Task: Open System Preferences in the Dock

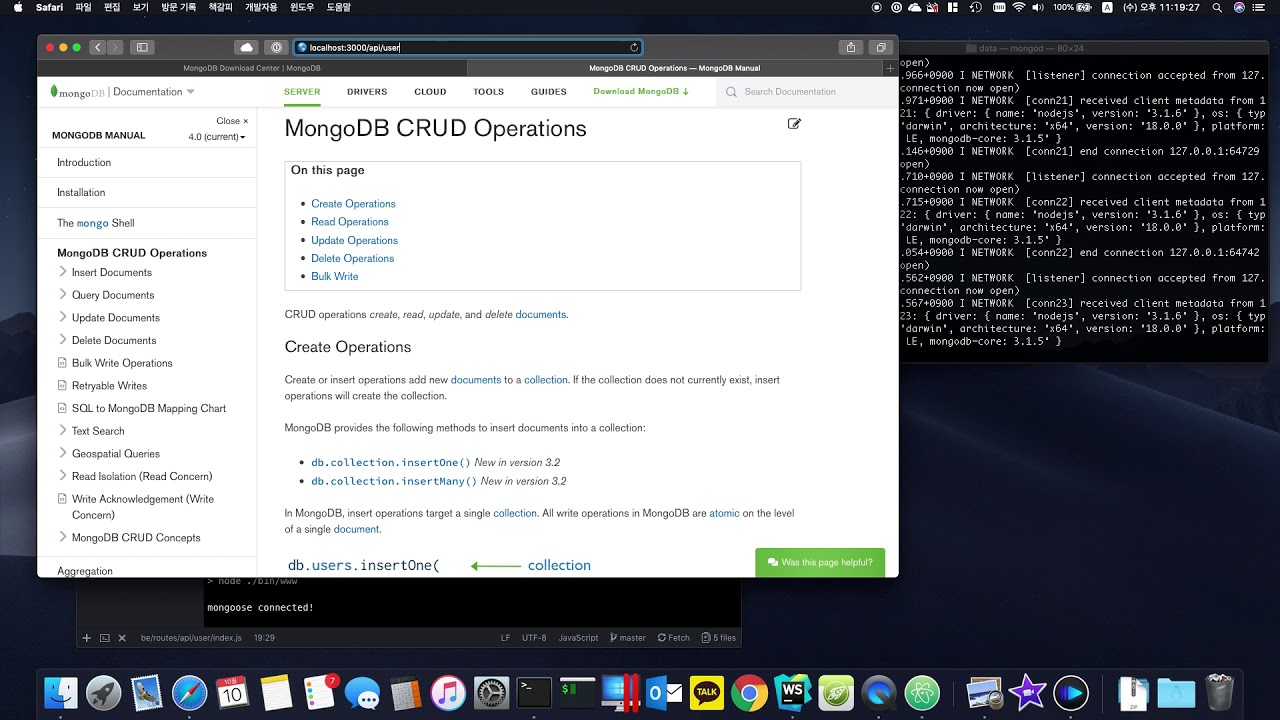Action: point(491,692)
